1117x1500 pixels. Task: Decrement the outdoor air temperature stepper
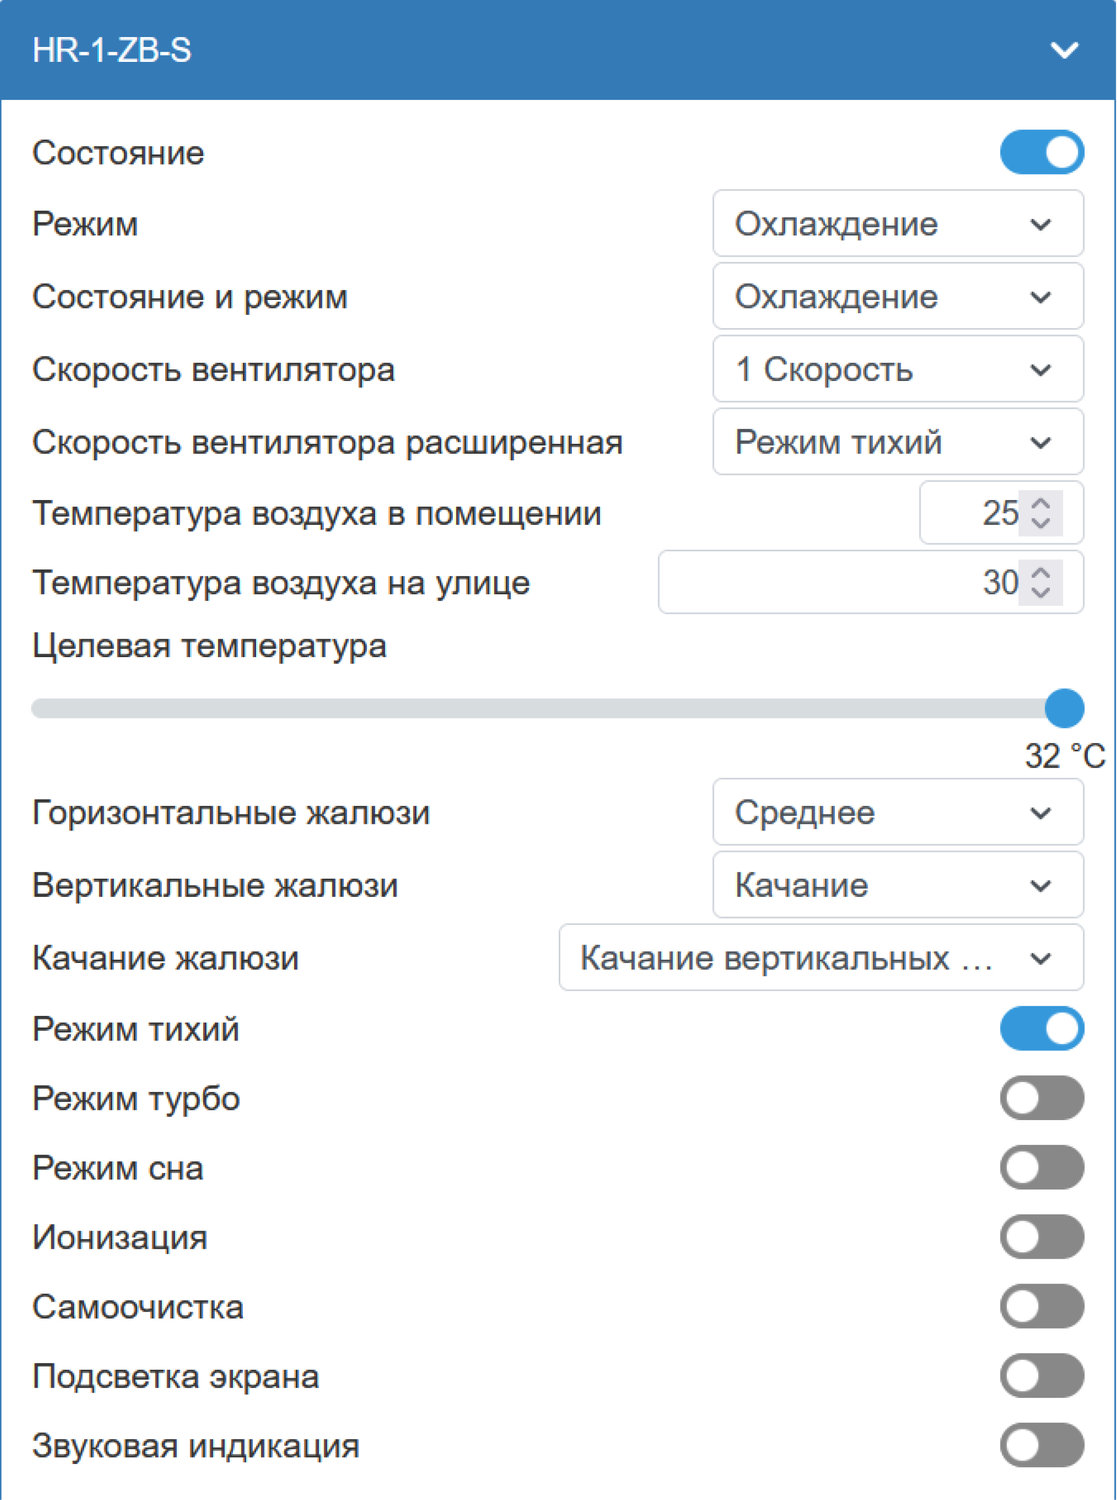point(1041,592)
